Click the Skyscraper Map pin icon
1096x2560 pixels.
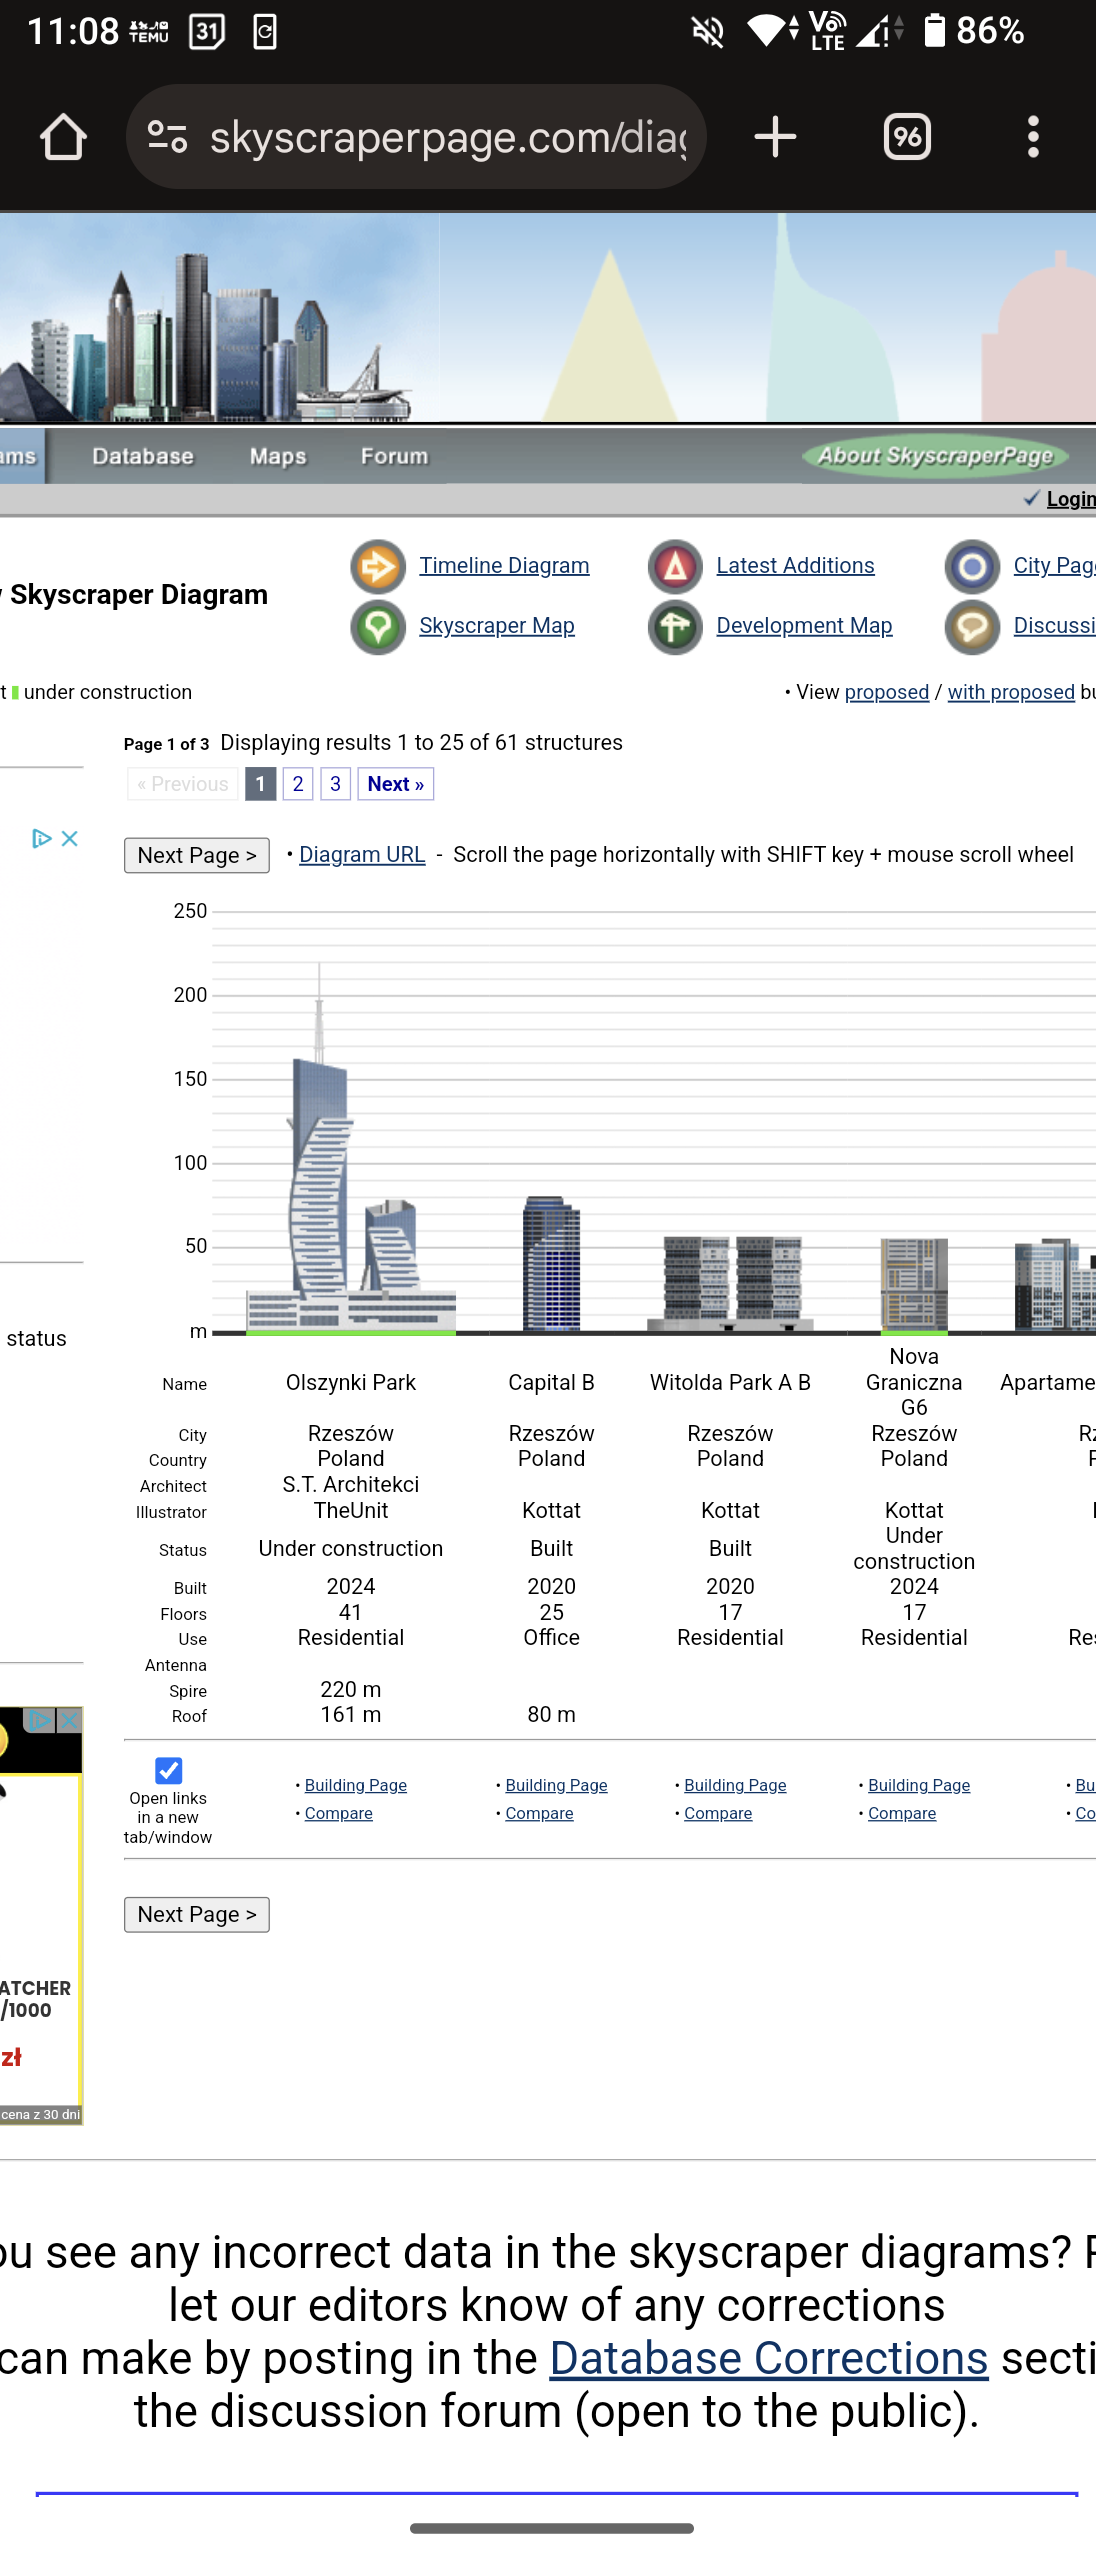[378, 627]
